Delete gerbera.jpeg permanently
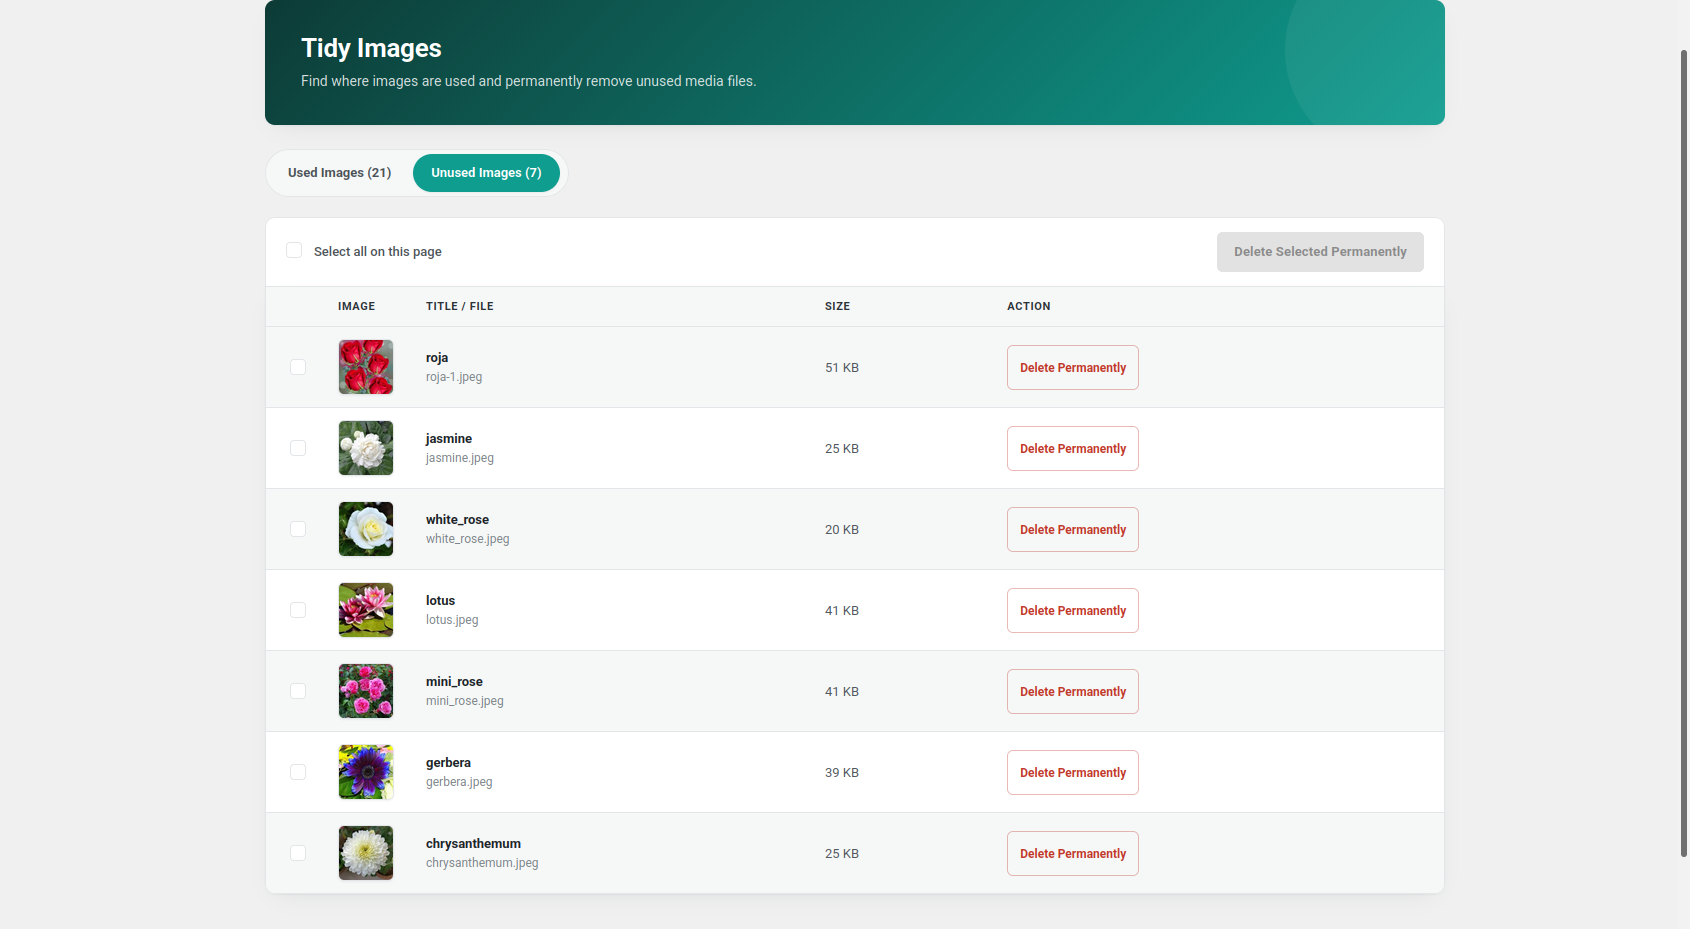The image size is (1690, 929). click(x=1073, y=773)
